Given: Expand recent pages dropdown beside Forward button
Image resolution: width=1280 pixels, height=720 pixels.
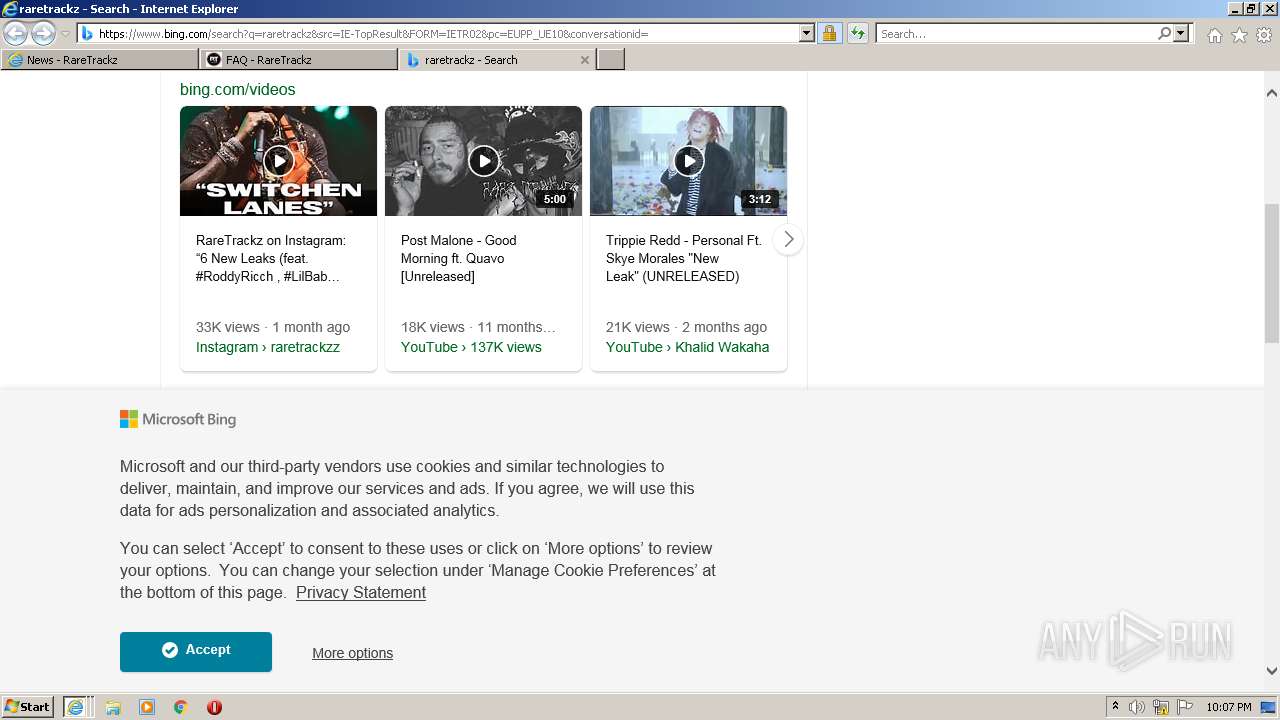Looking at the screenshot, I should 65,34.
